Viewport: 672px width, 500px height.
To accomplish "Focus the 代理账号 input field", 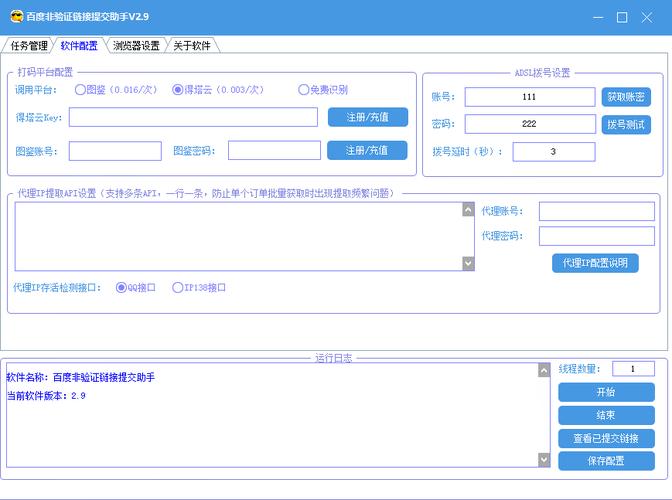I will (x=597, y=211).
